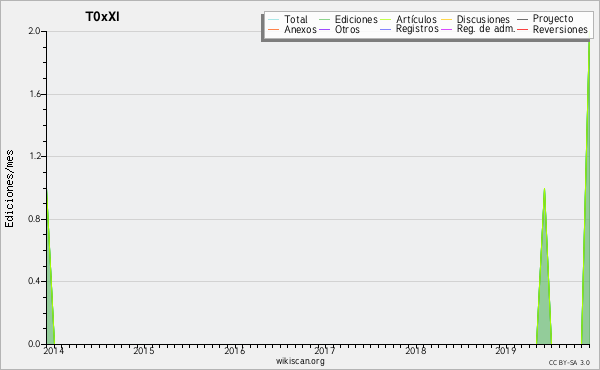Click the 2.0 y-axis value

[x=34, y=31]
